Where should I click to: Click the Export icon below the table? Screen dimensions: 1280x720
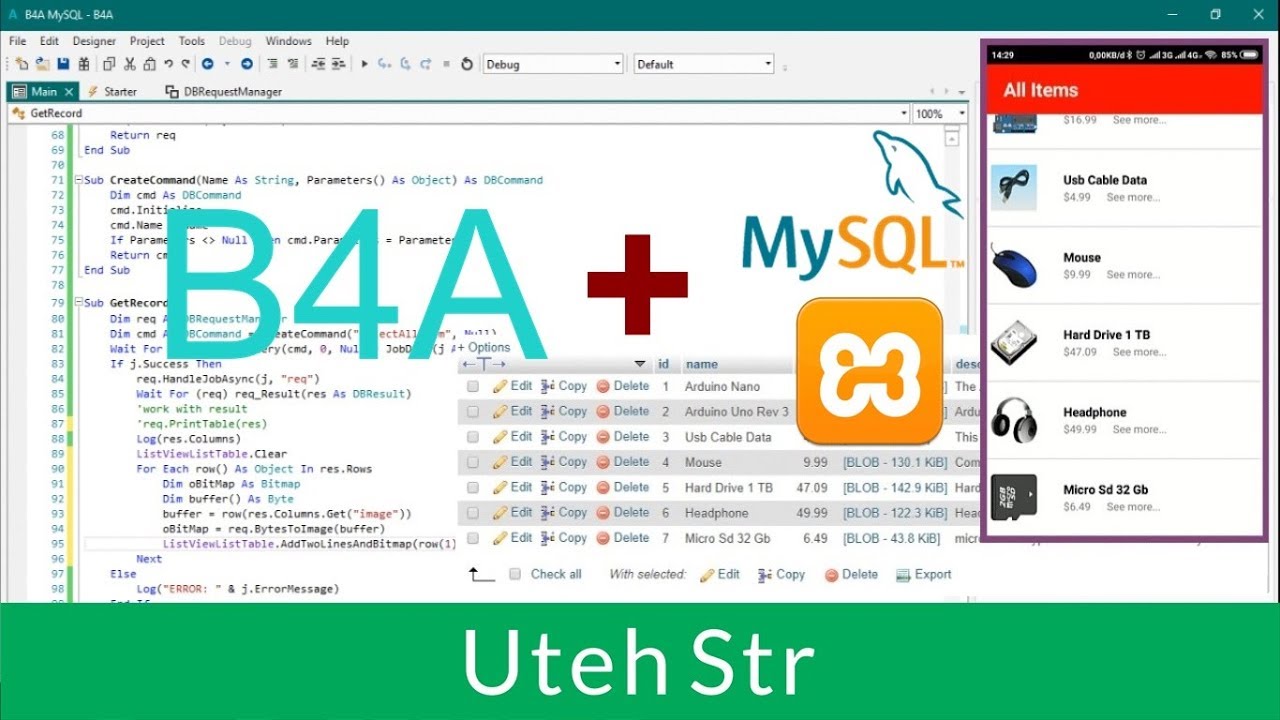[x=903, y=574]
